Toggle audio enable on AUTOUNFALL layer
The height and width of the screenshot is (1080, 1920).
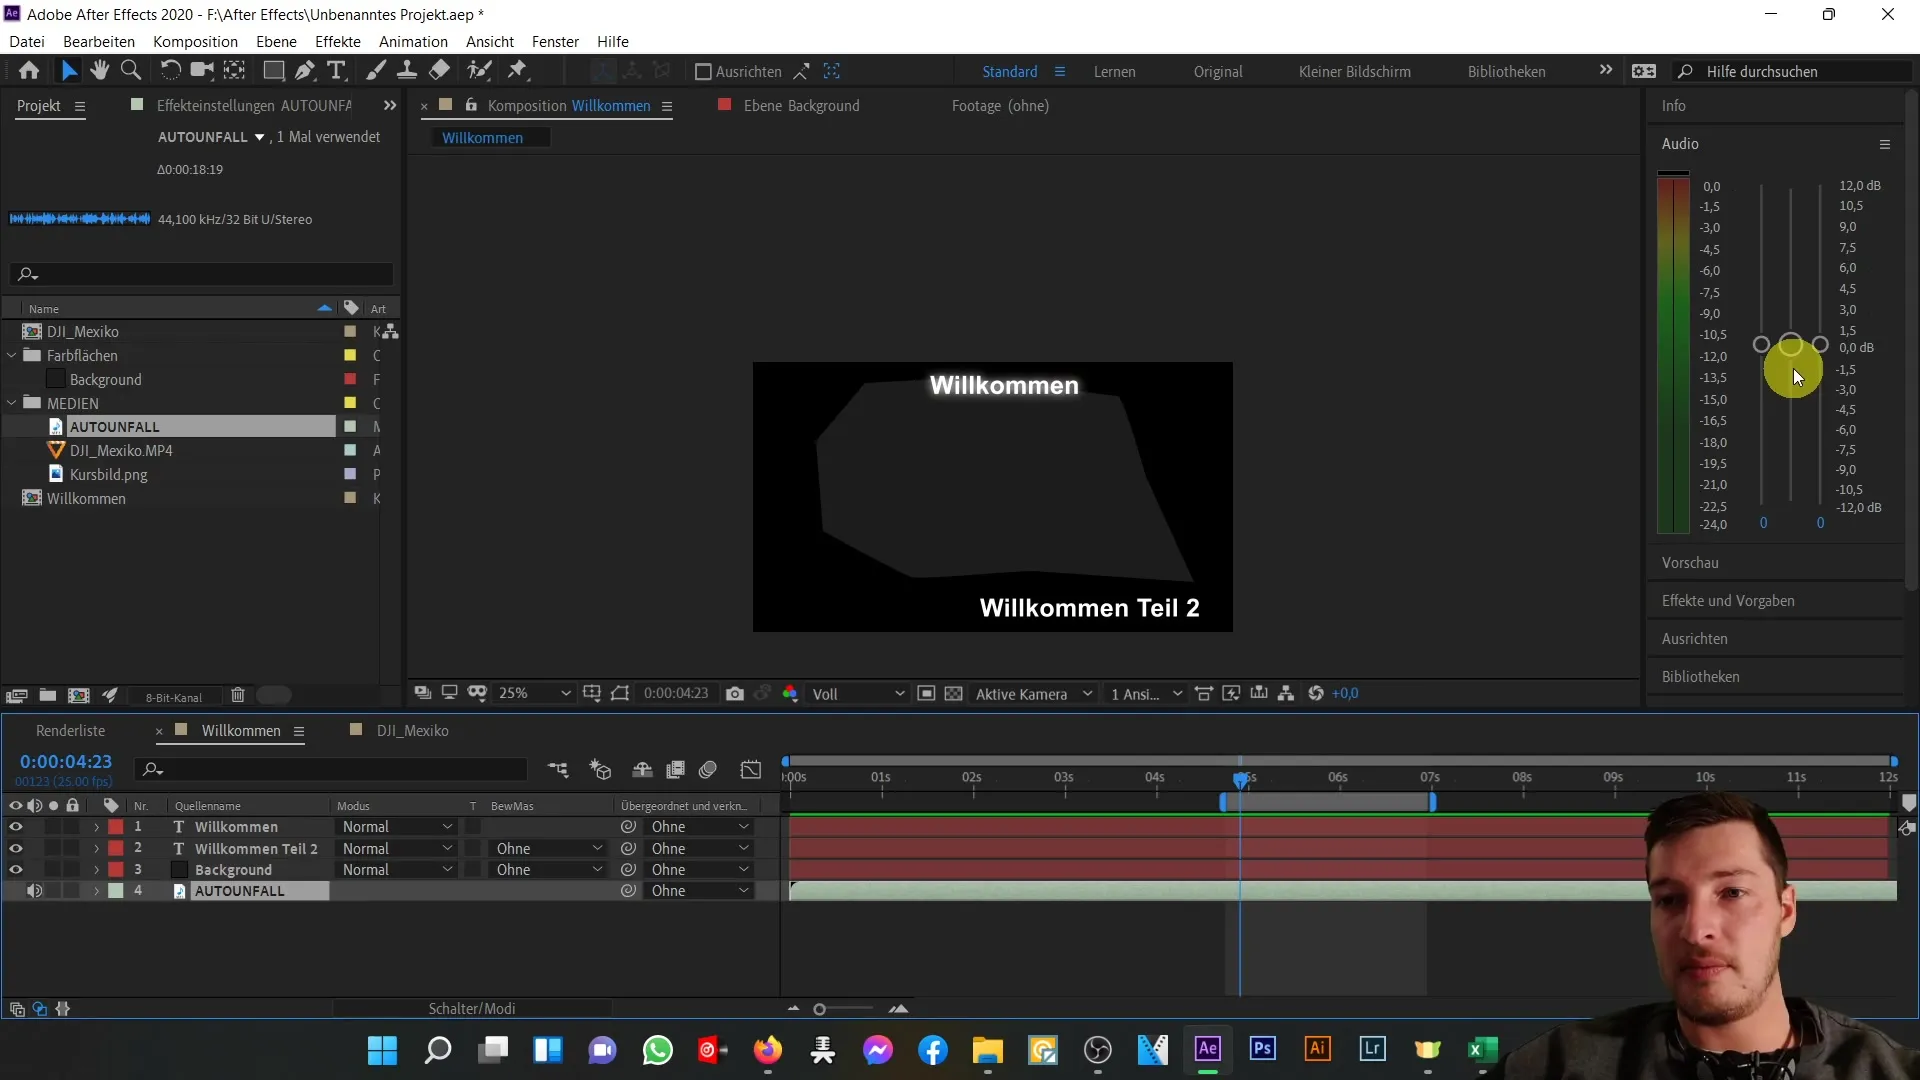(34, 890)
